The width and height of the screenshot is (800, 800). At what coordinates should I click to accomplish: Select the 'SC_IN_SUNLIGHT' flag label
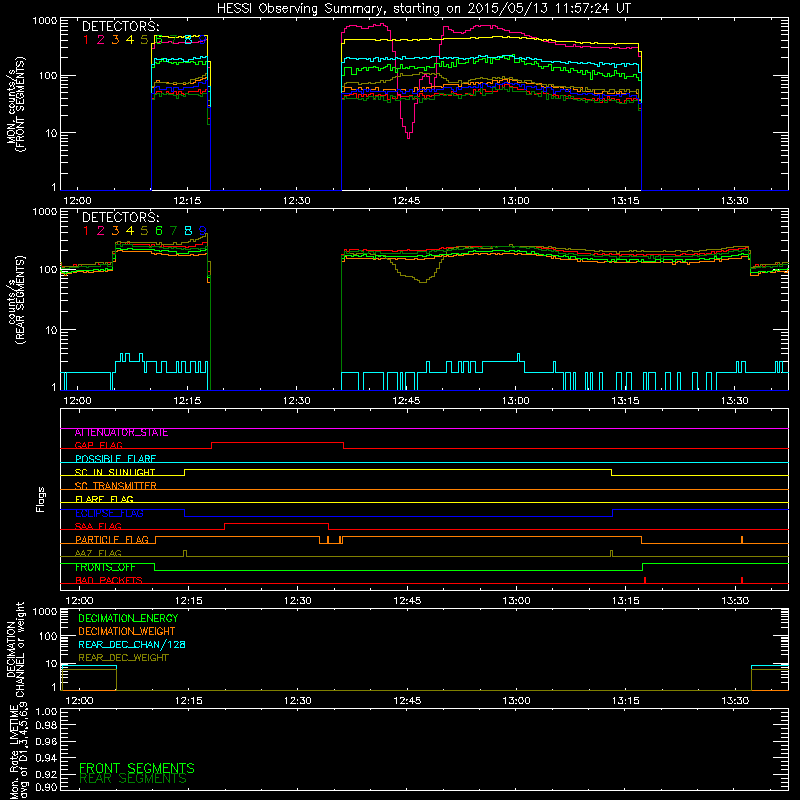115,472
